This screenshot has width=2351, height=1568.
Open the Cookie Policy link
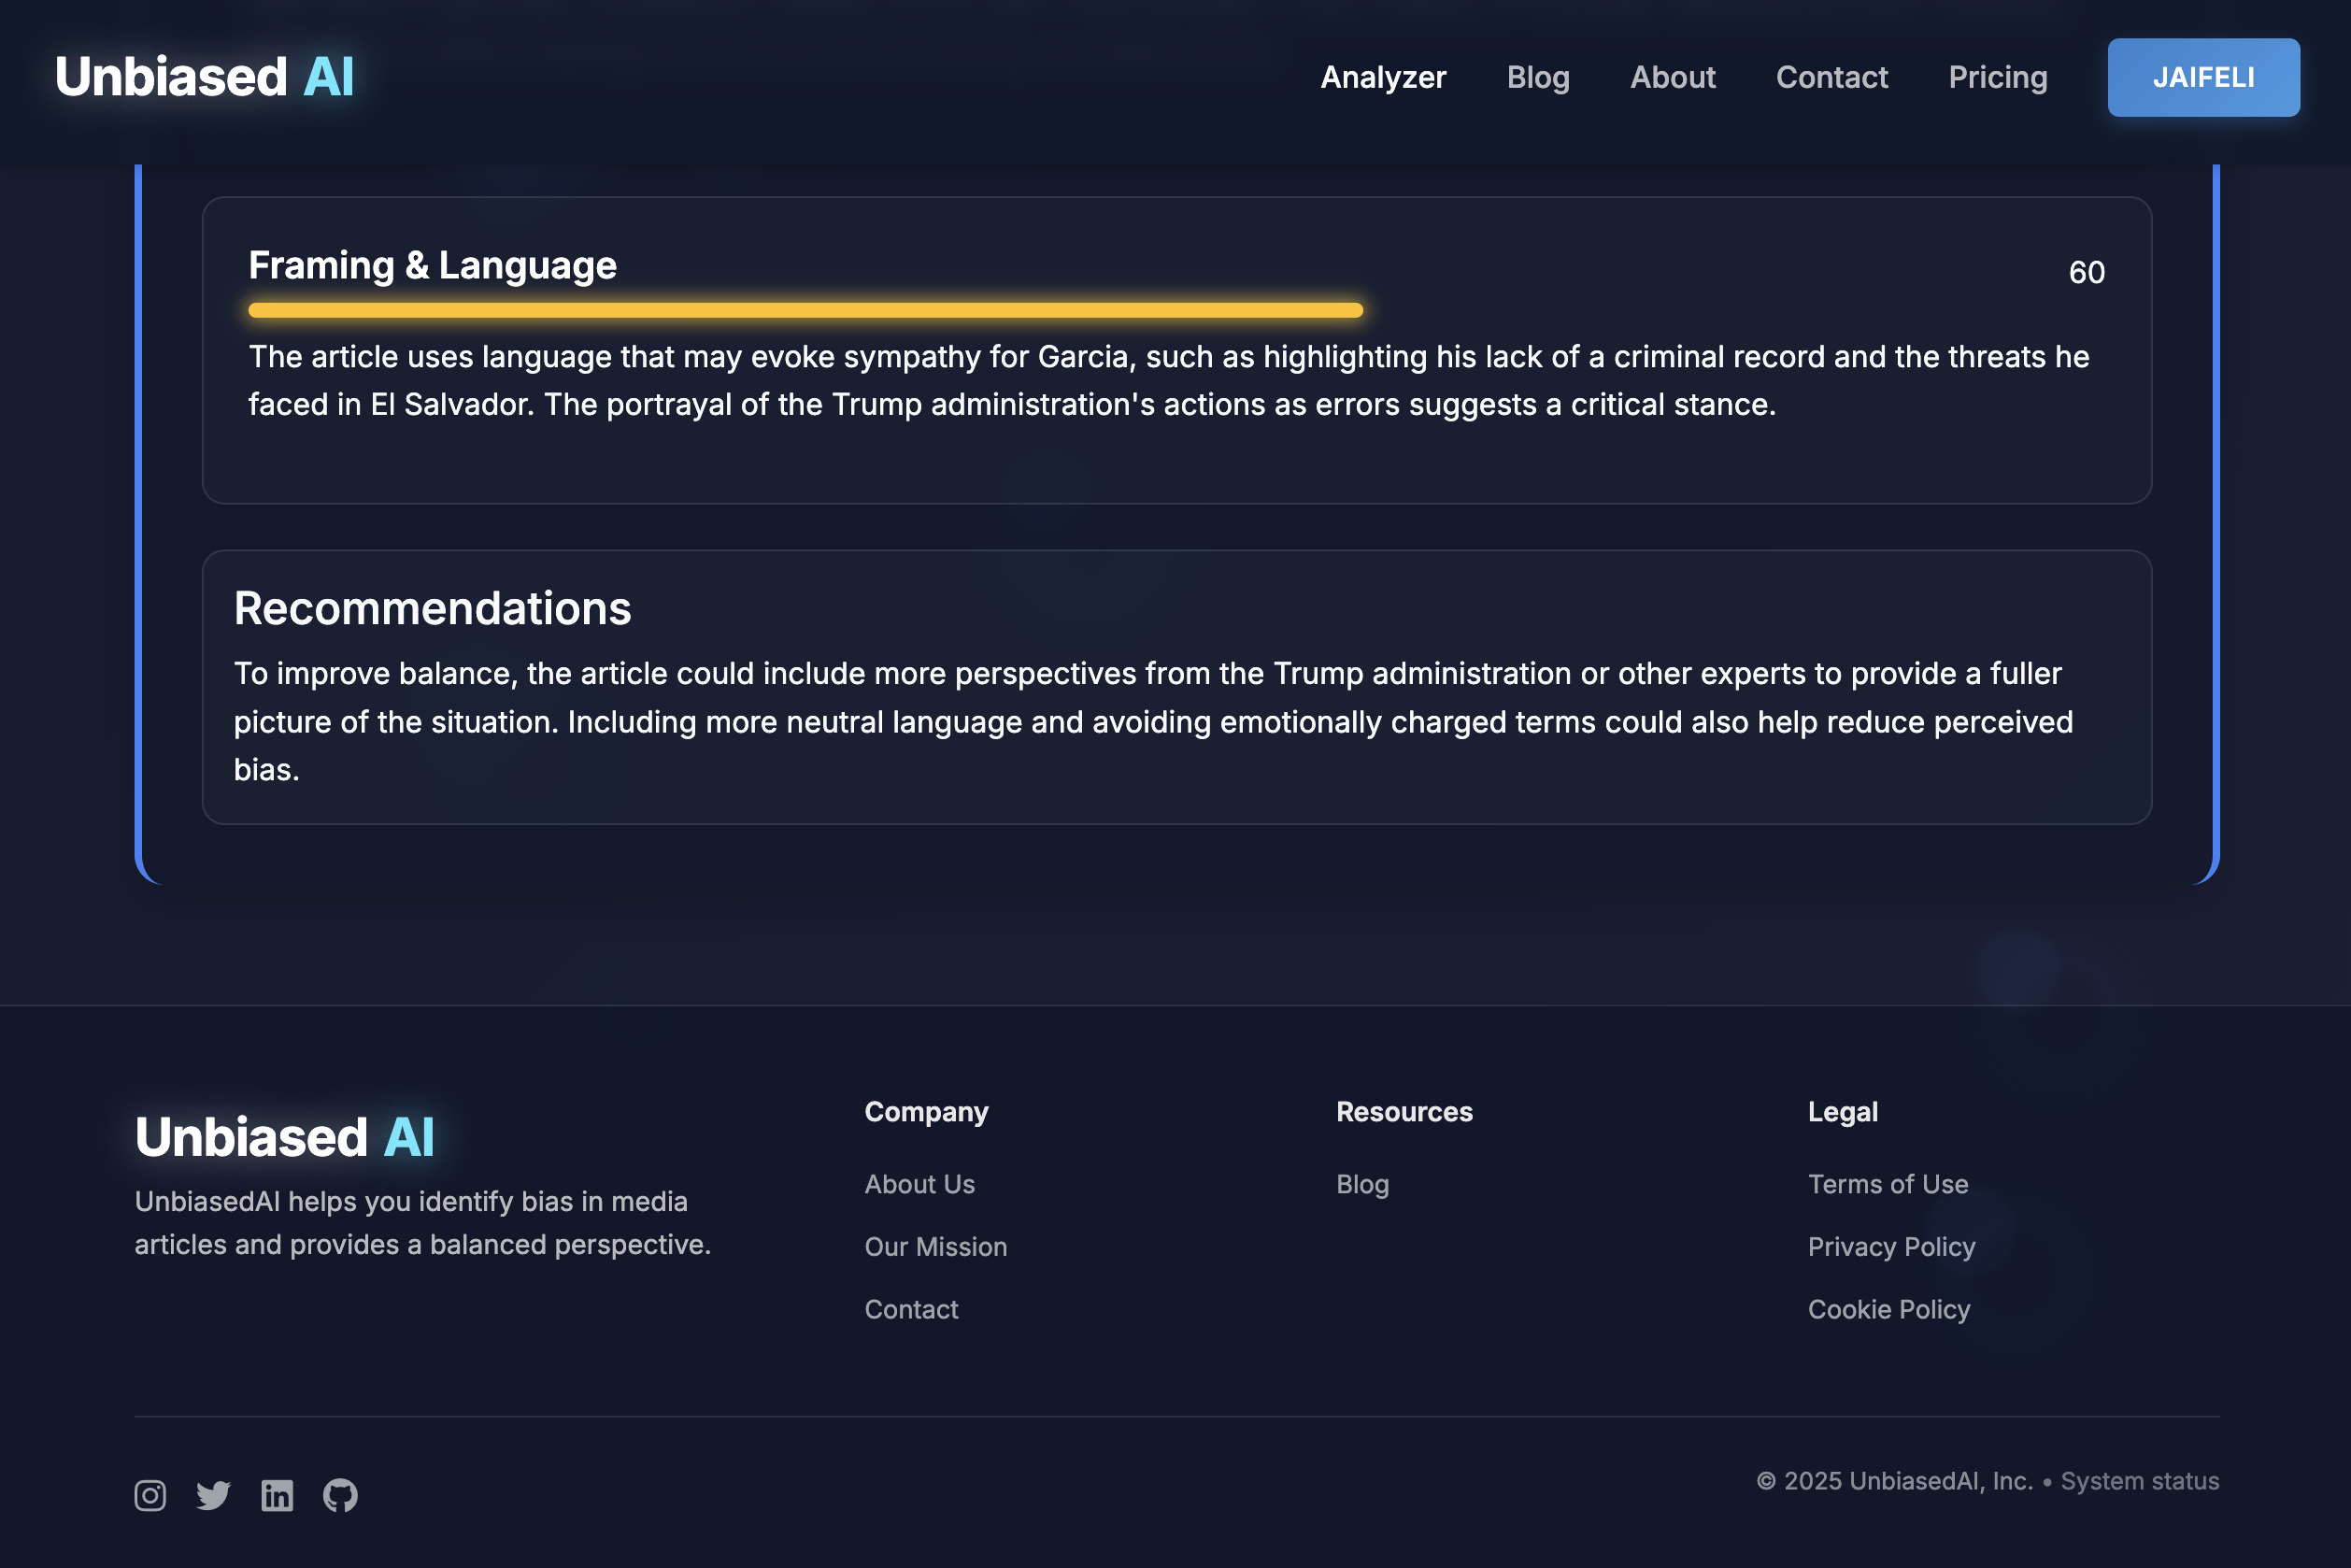click(x=1888, y=1309)
